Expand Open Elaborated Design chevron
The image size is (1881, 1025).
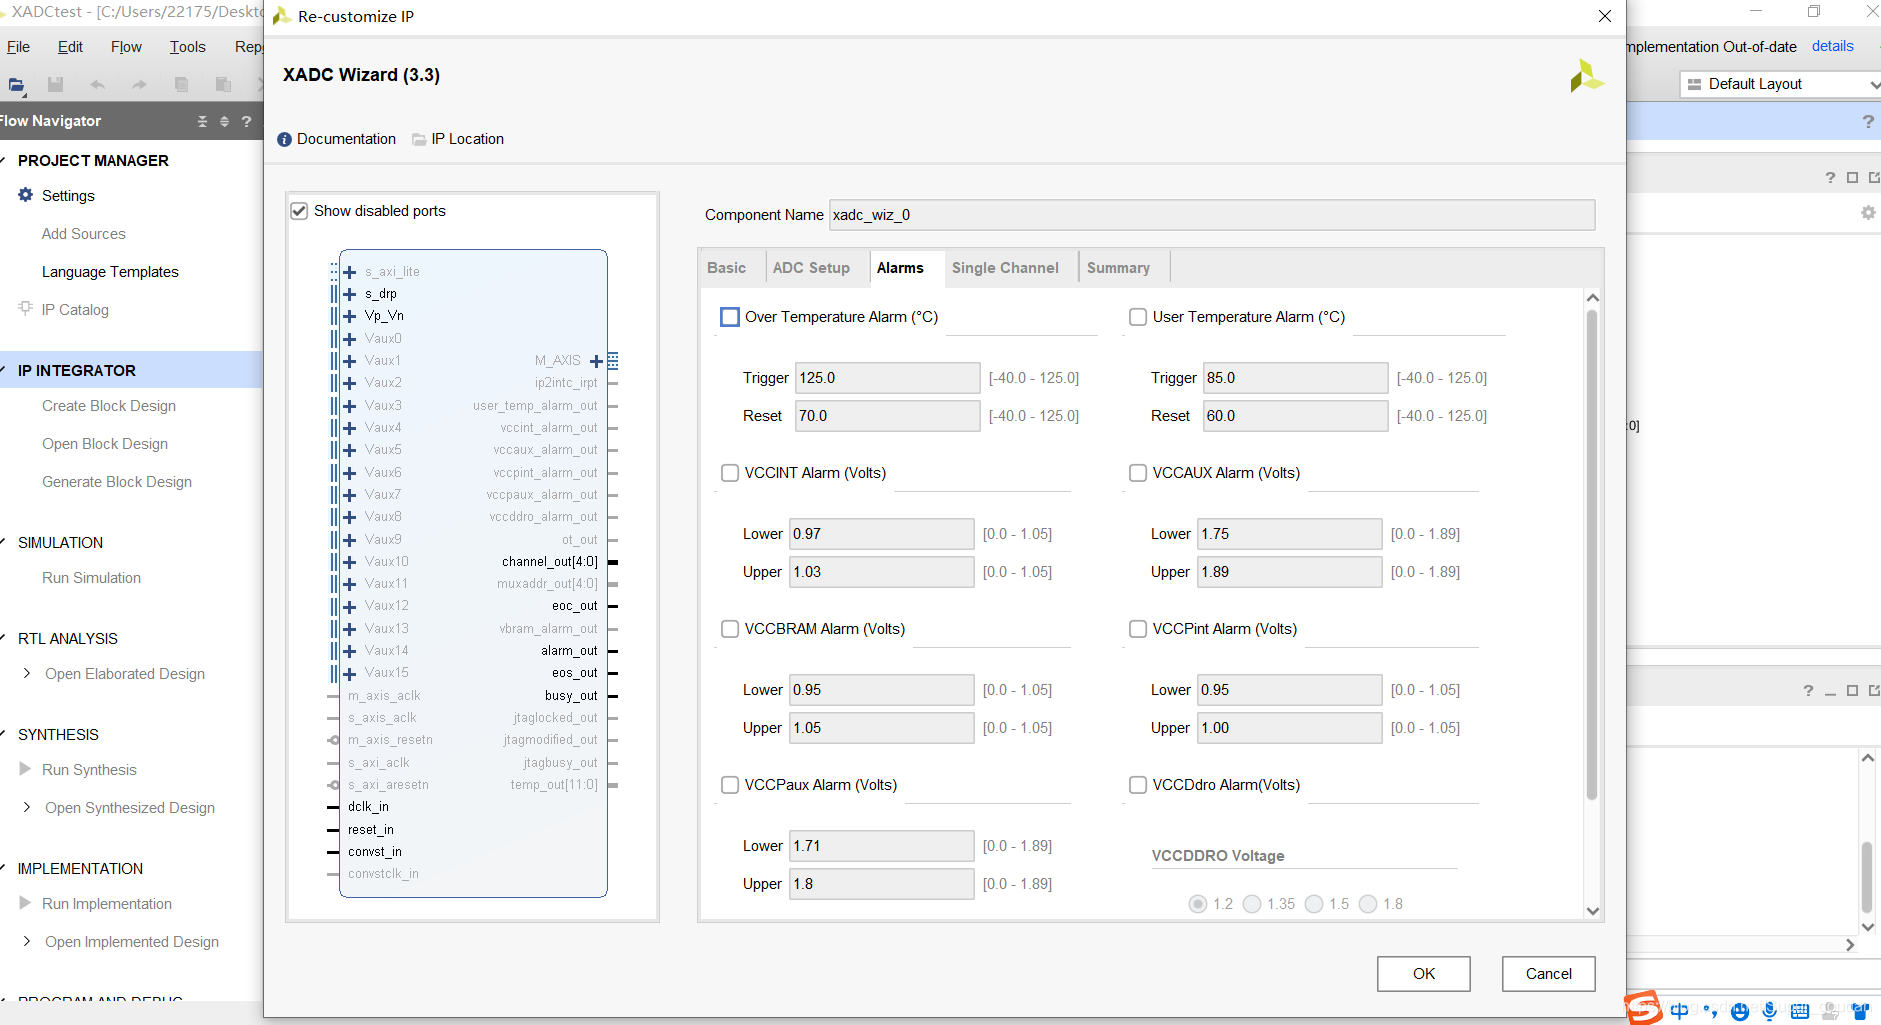[x=27, y=673]
